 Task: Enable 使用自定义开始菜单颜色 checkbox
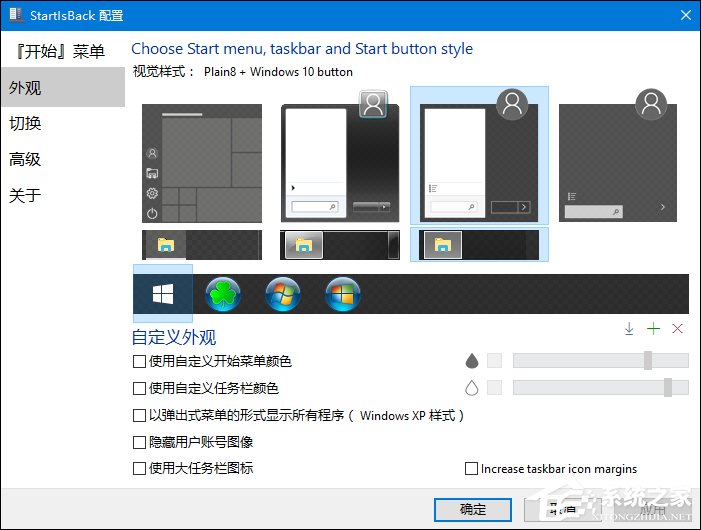click(x=139, y=361)
